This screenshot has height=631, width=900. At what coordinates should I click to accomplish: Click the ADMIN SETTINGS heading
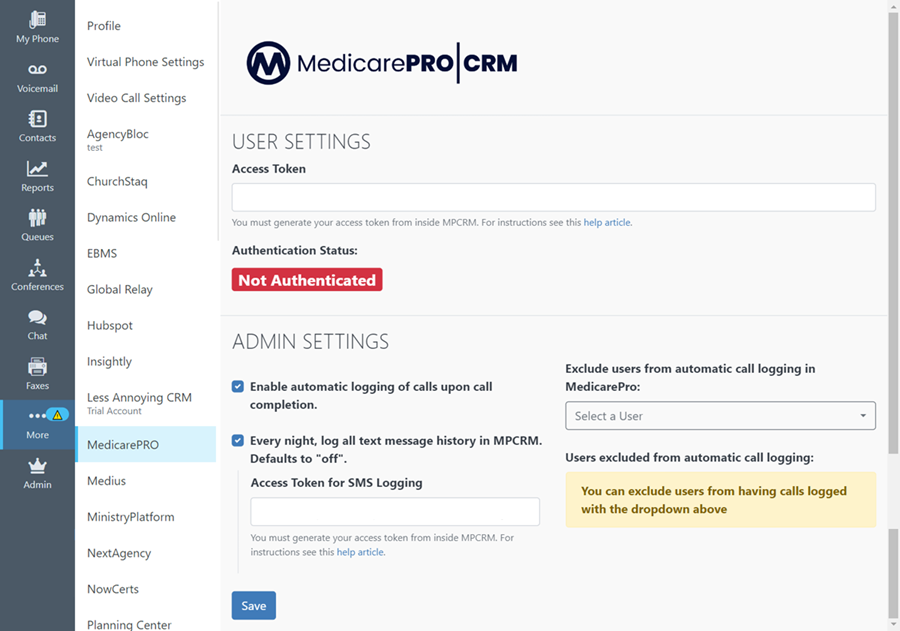click(x=311, y=342)
